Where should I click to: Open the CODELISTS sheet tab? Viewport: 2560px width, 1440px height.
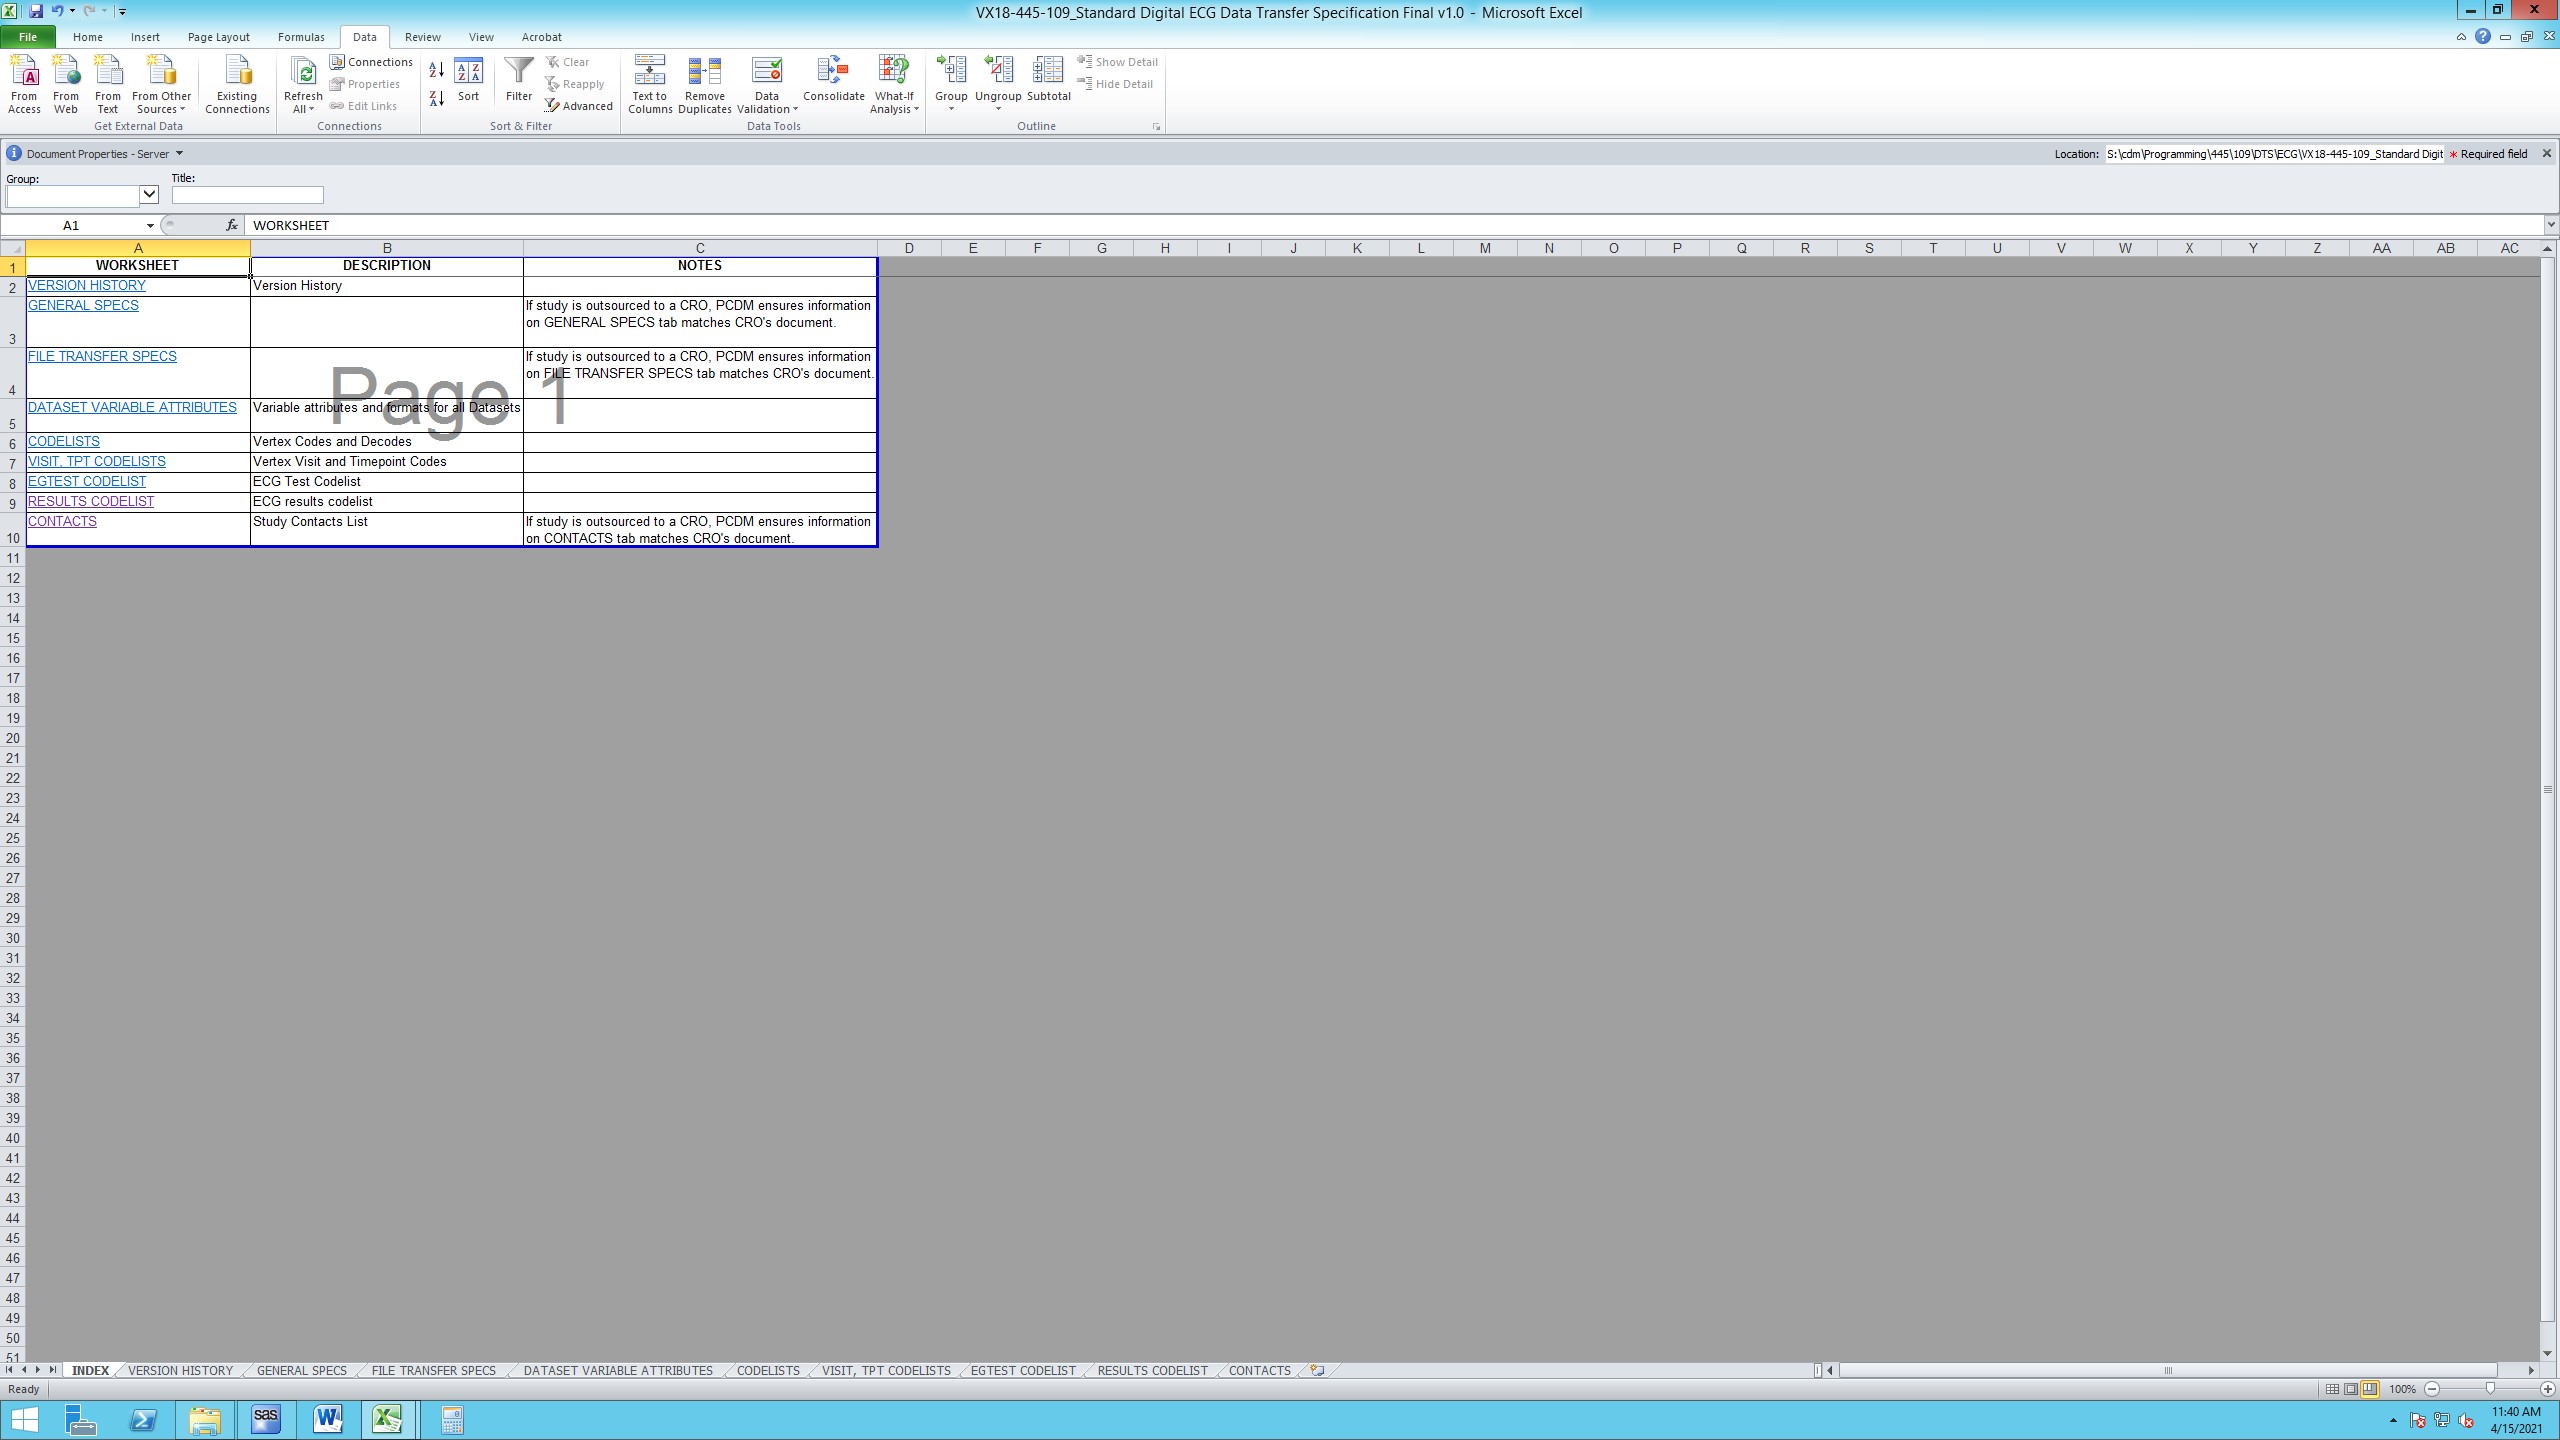point(767,1371)
